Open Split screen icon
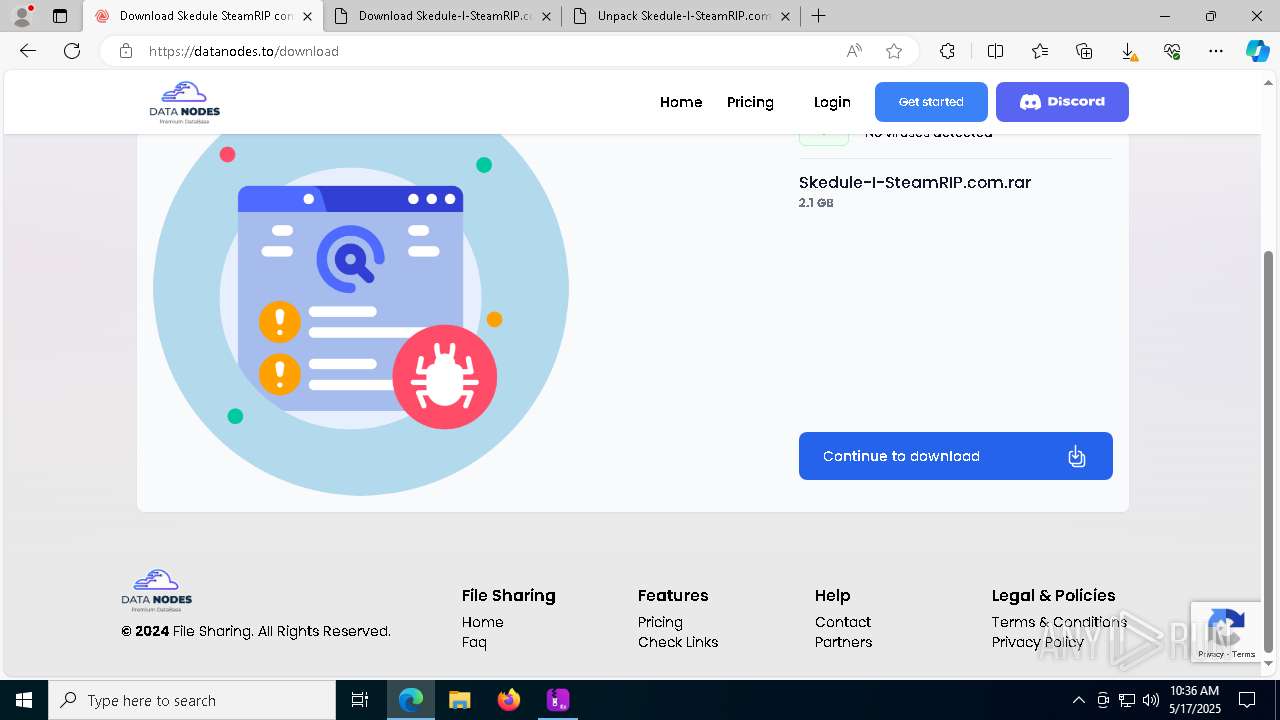The image size is (1280, 720). tap(995, 51)
